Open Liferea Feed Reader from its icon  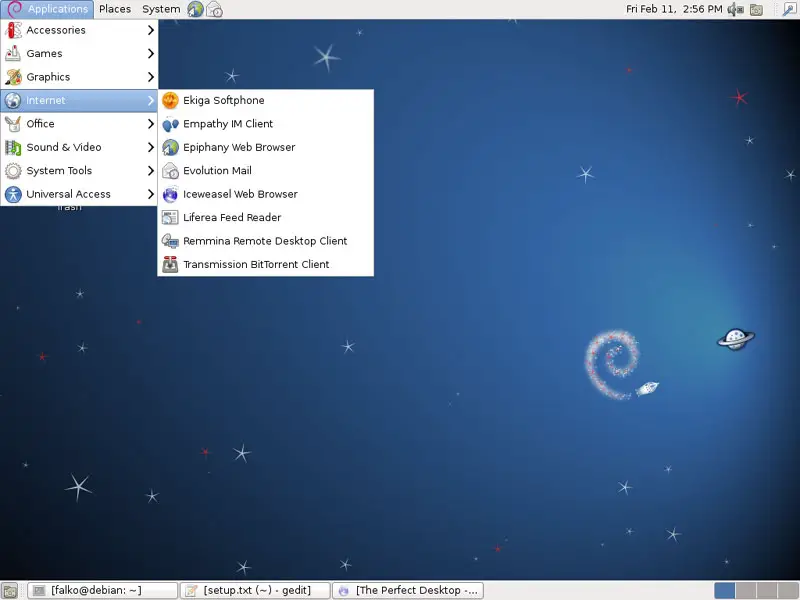click(x=170, y=217)
